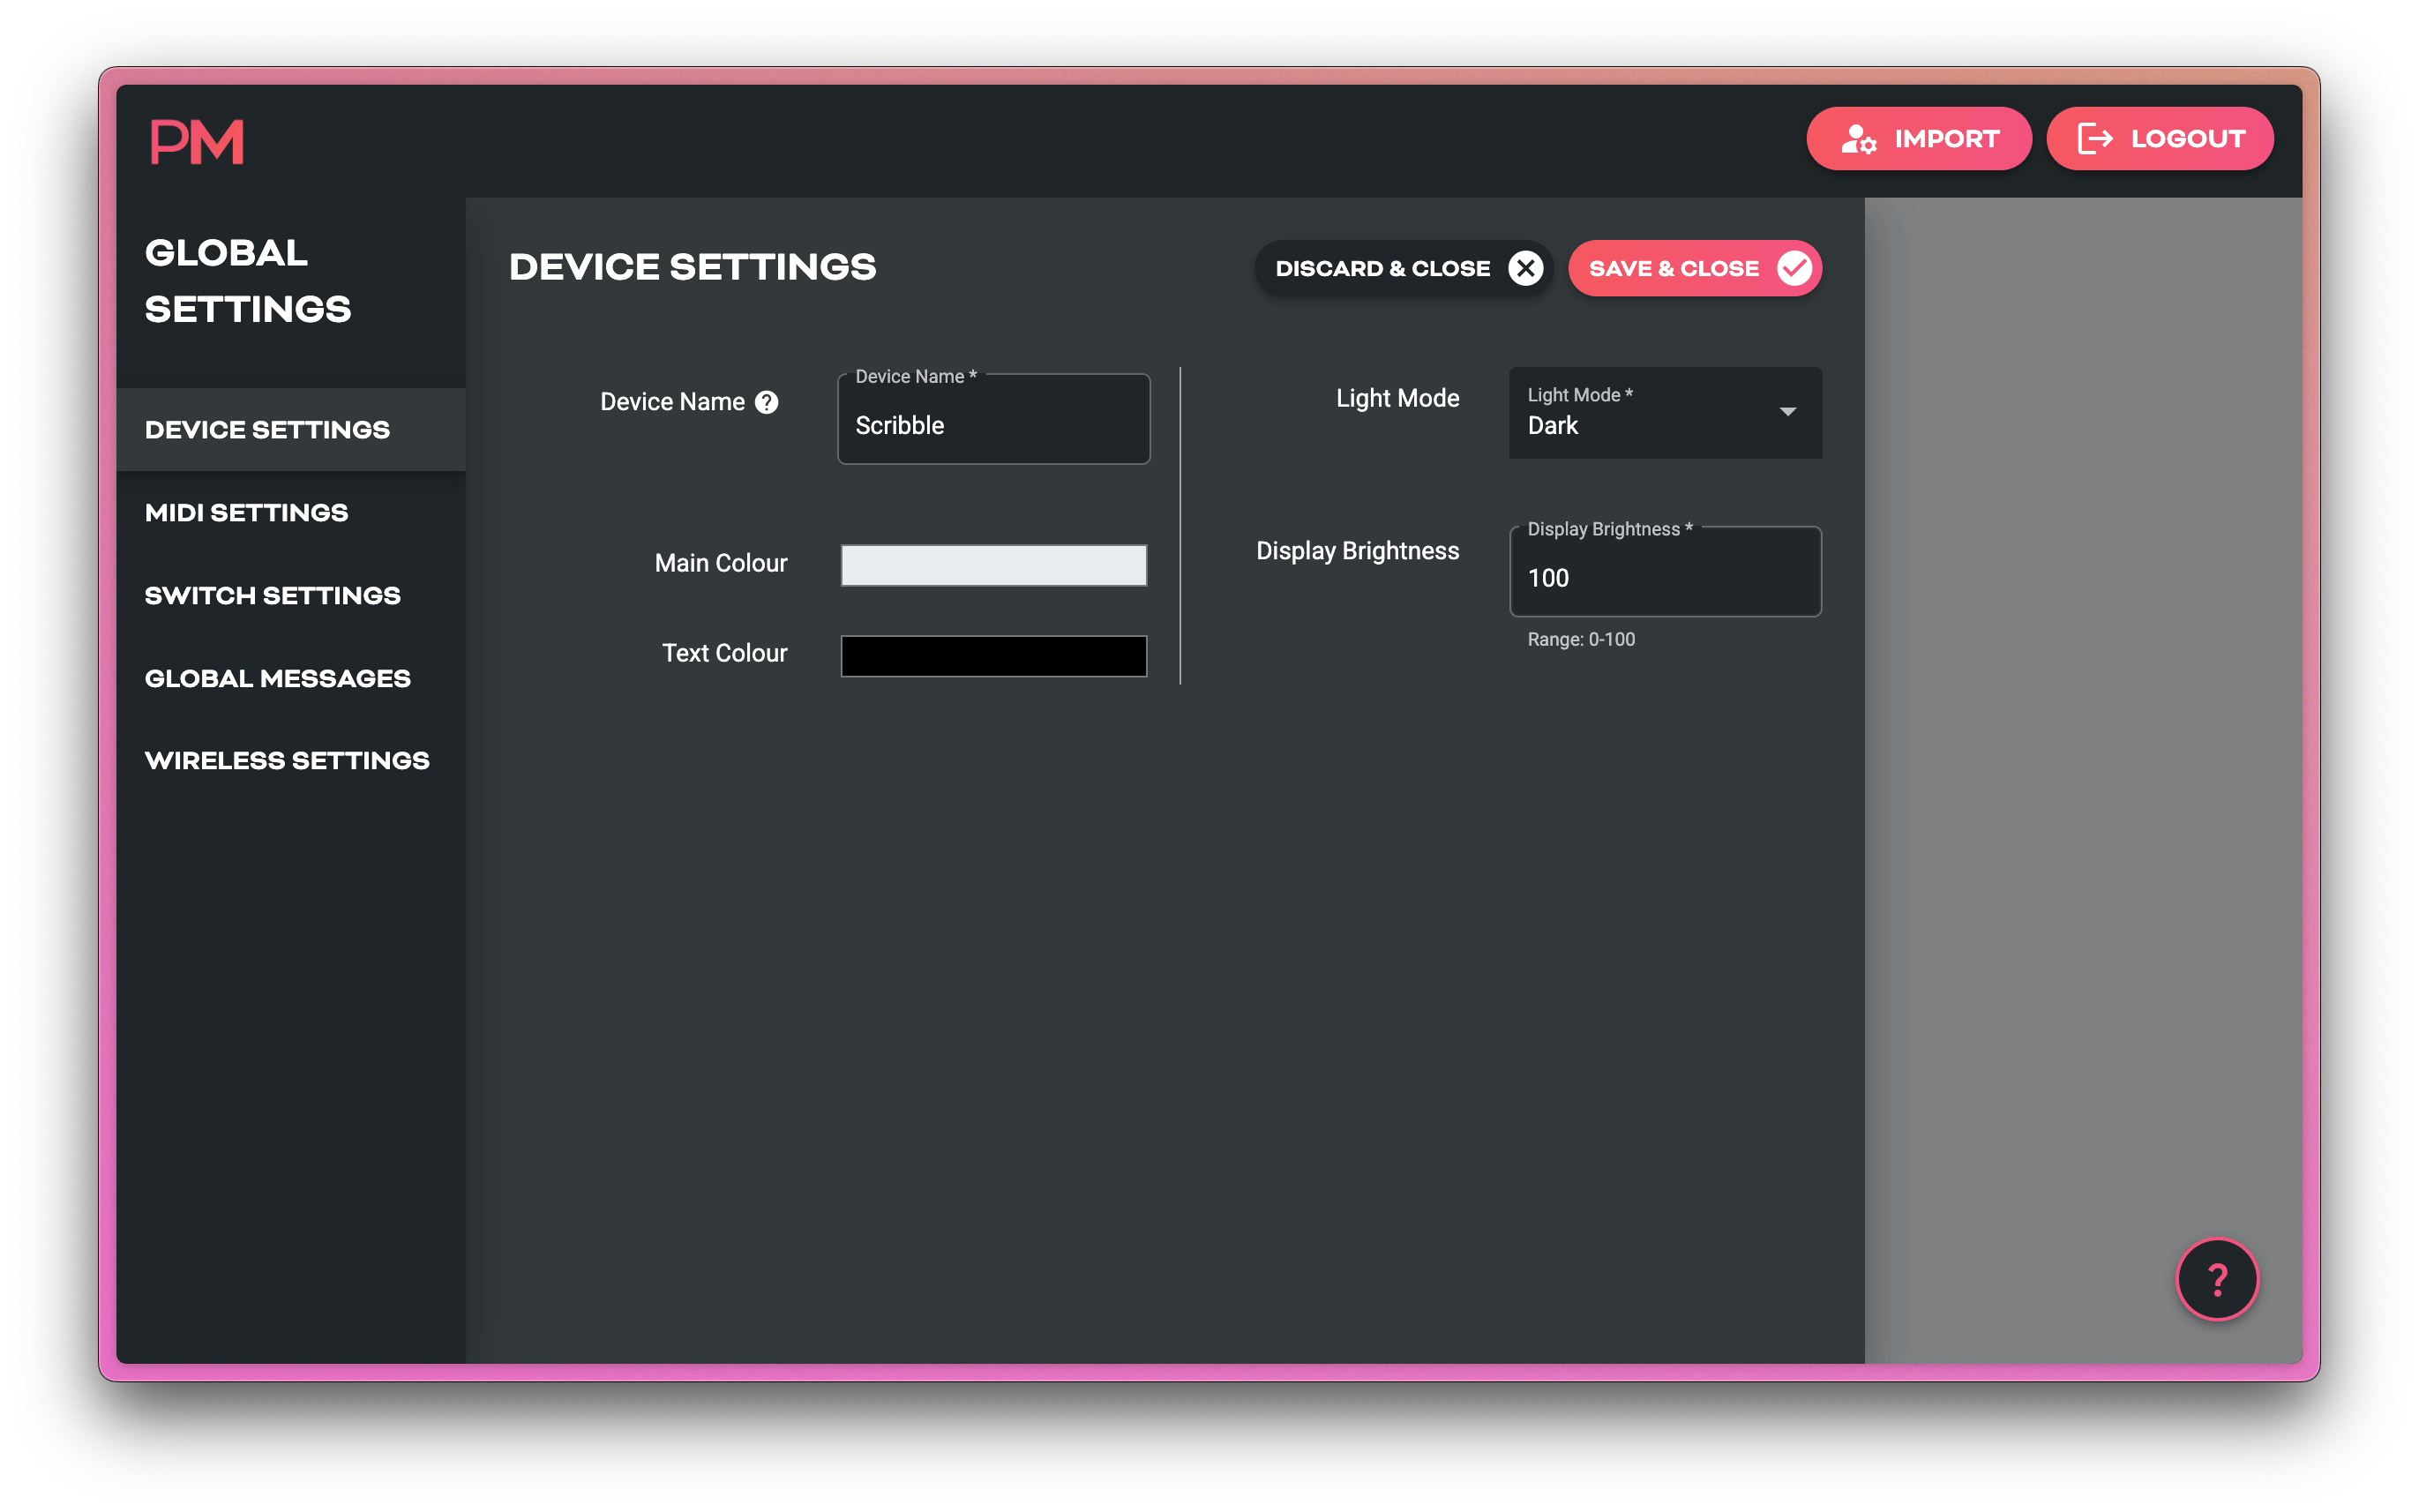Navigate to Switch Settings

[x=272, y=595]
